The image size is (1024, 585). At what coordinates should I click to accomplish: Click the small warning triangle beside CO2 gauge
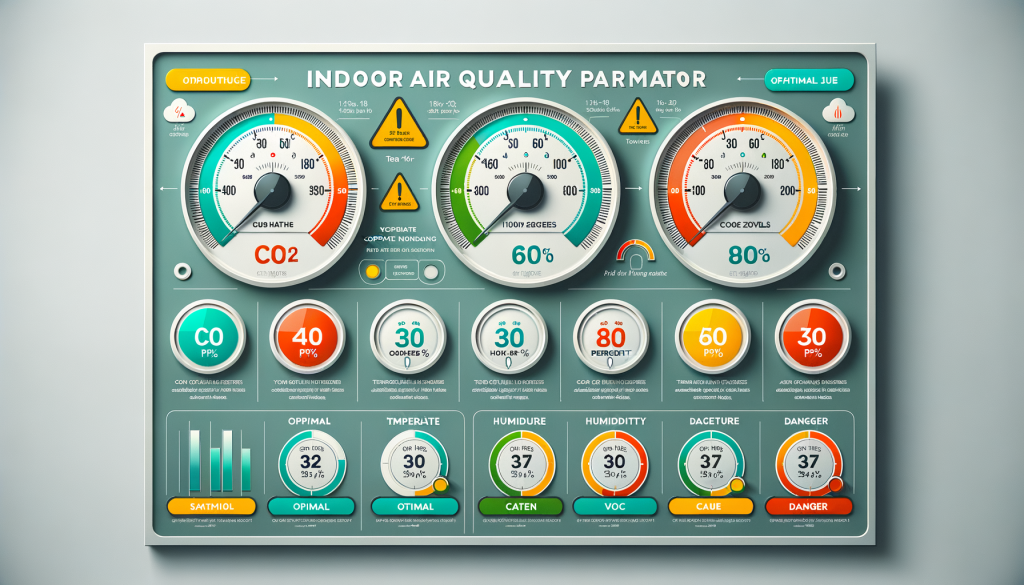[398, 194]
